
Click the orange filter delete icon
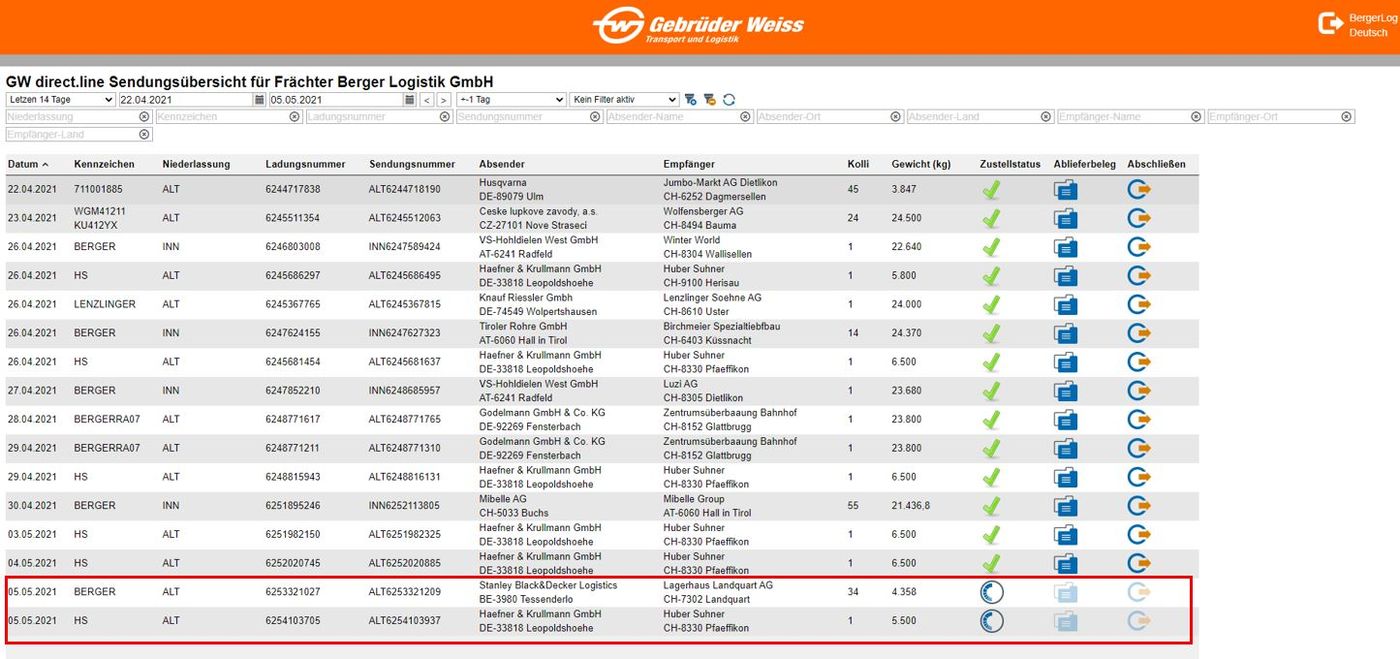710,100
